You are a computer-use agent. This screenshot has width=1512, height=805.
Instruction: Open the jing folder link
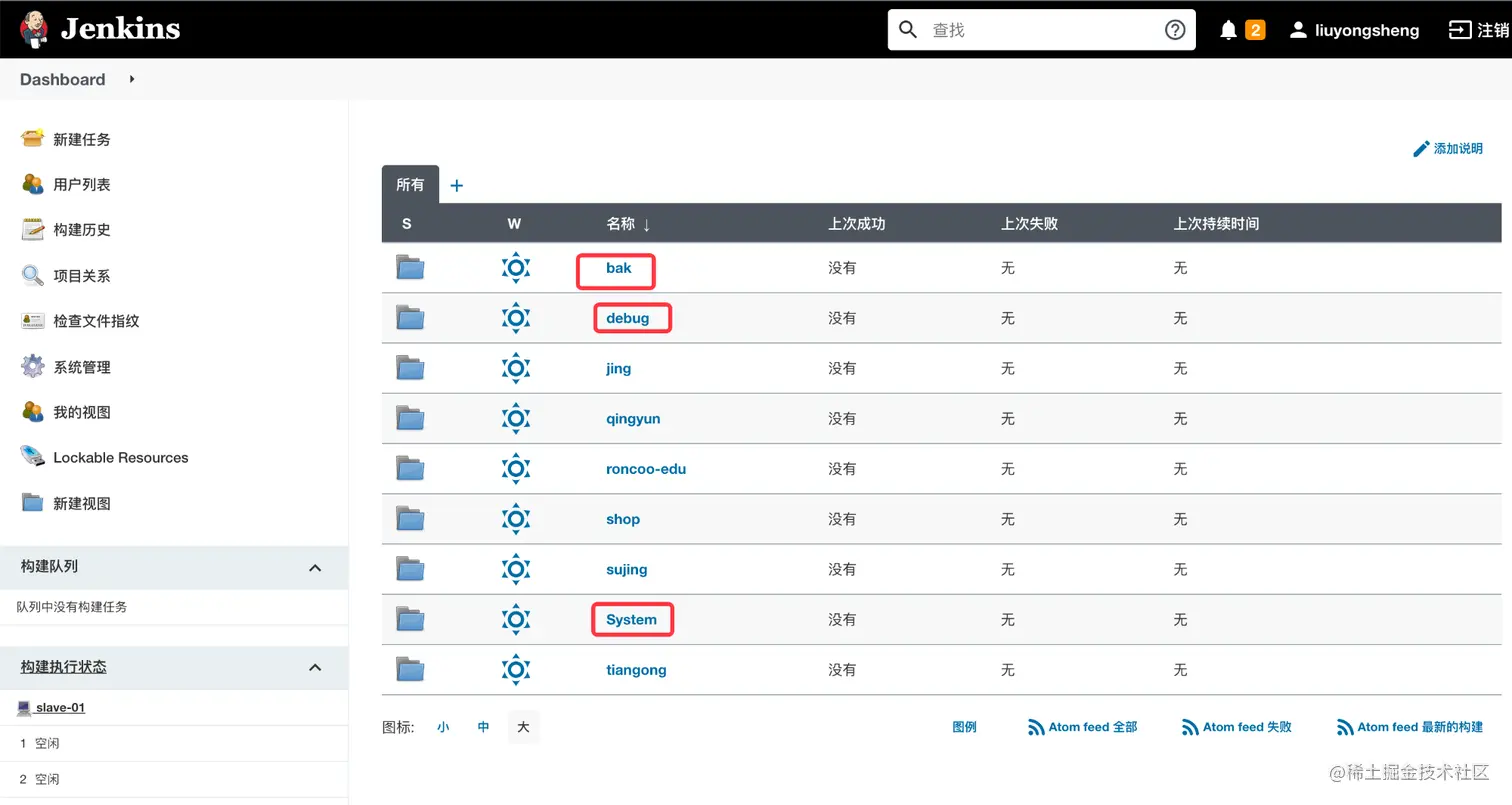(619, 368)
